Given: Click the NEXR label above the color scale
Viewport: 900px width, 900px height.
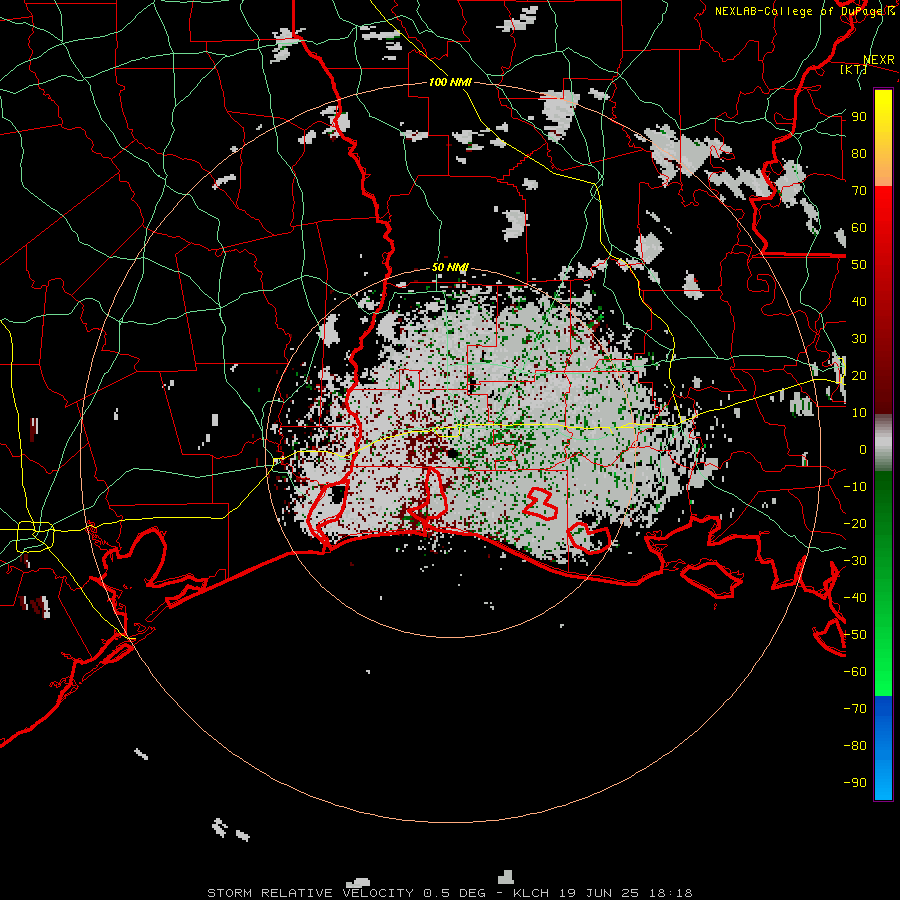Looking at the screenshot, I should coord(878,60).
